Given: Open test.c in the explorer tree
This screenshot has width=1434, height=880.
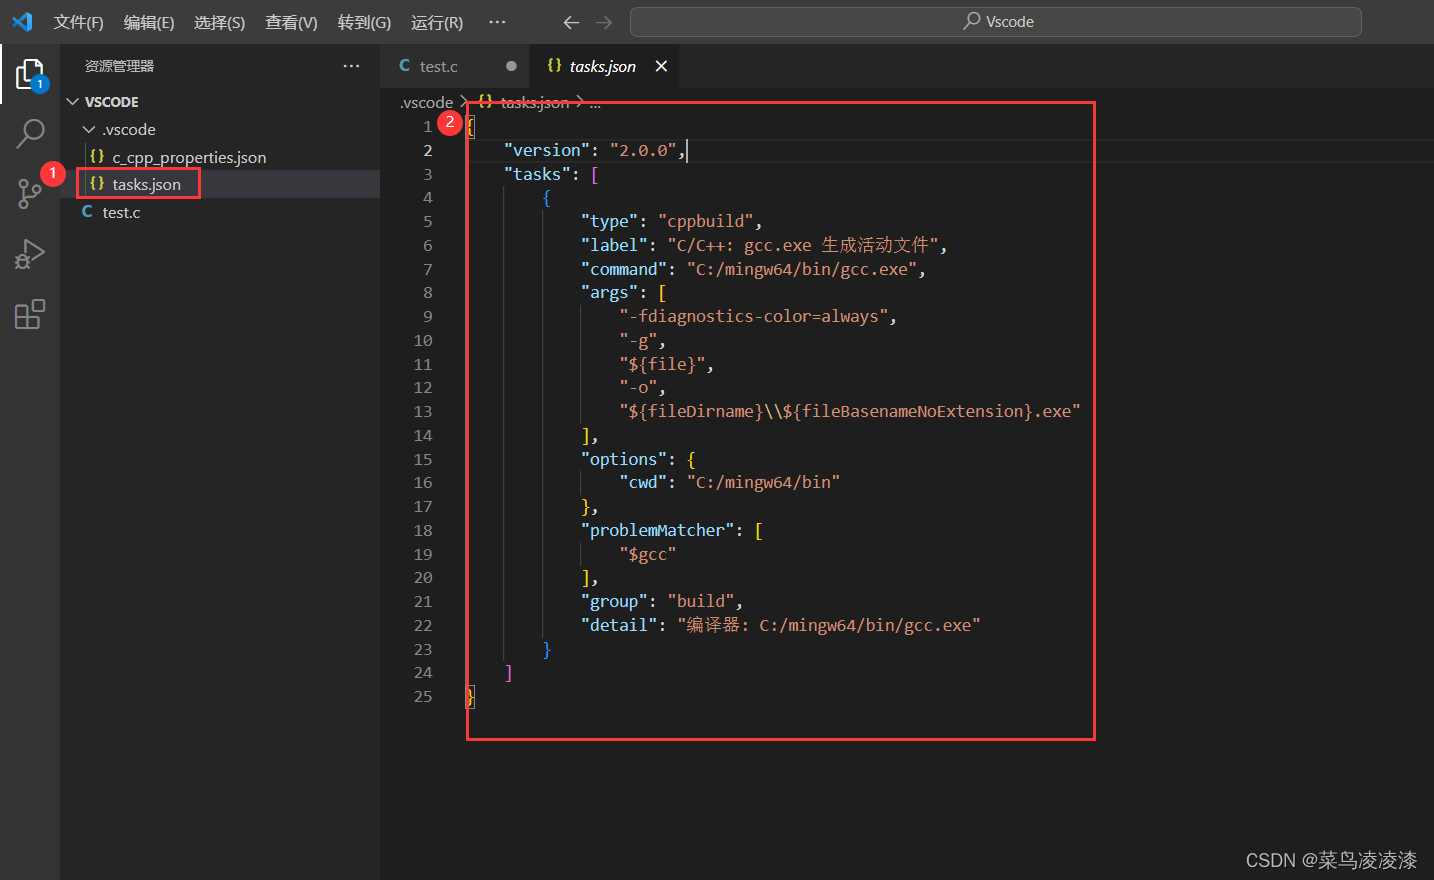Looking at the screenshot, I should [121, 212].
